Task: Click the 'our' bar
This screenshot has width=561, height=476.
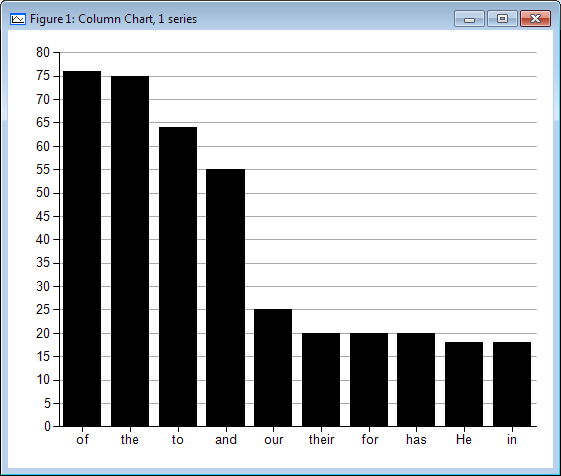Action: pyautogui.click(x=273, y=368)
